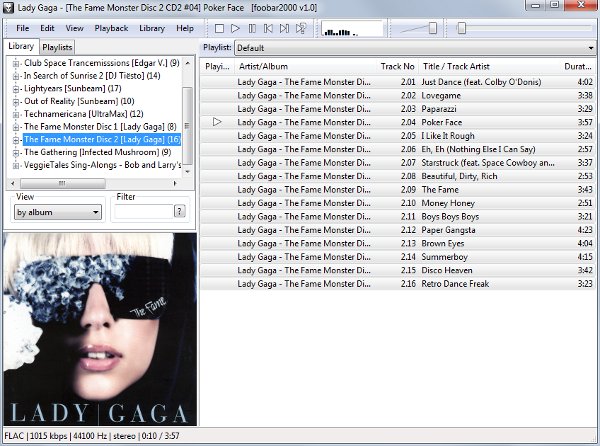The image size is (600, 446).
Task: Click the foobar2000 title bar icon
Action: 8,7
